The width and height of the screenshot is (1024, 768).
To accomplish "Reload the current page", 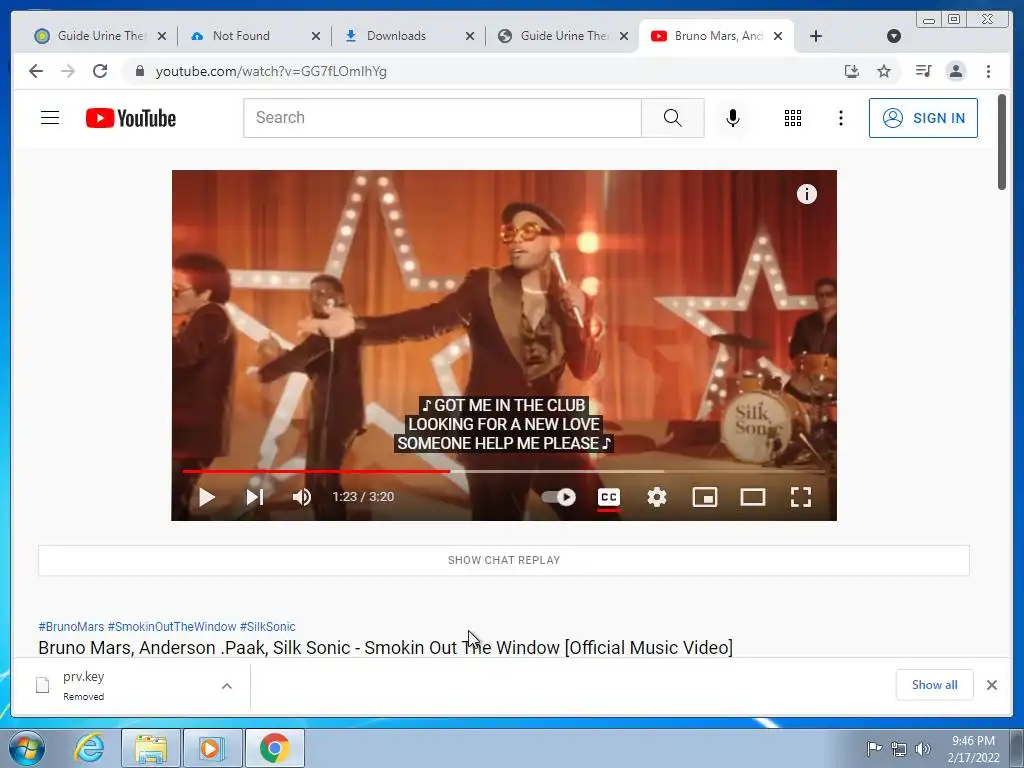I will pos(100,71).
